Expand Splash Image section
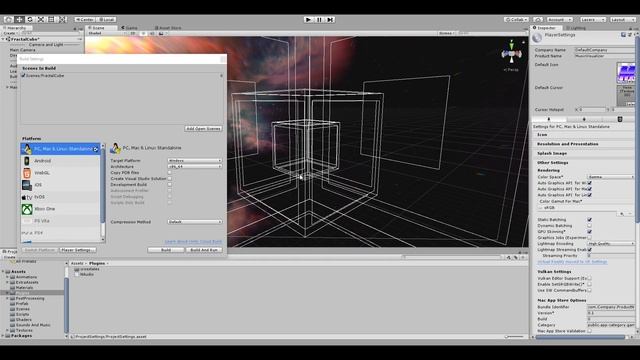The image size is (640, 360). (x=552, y=153)
